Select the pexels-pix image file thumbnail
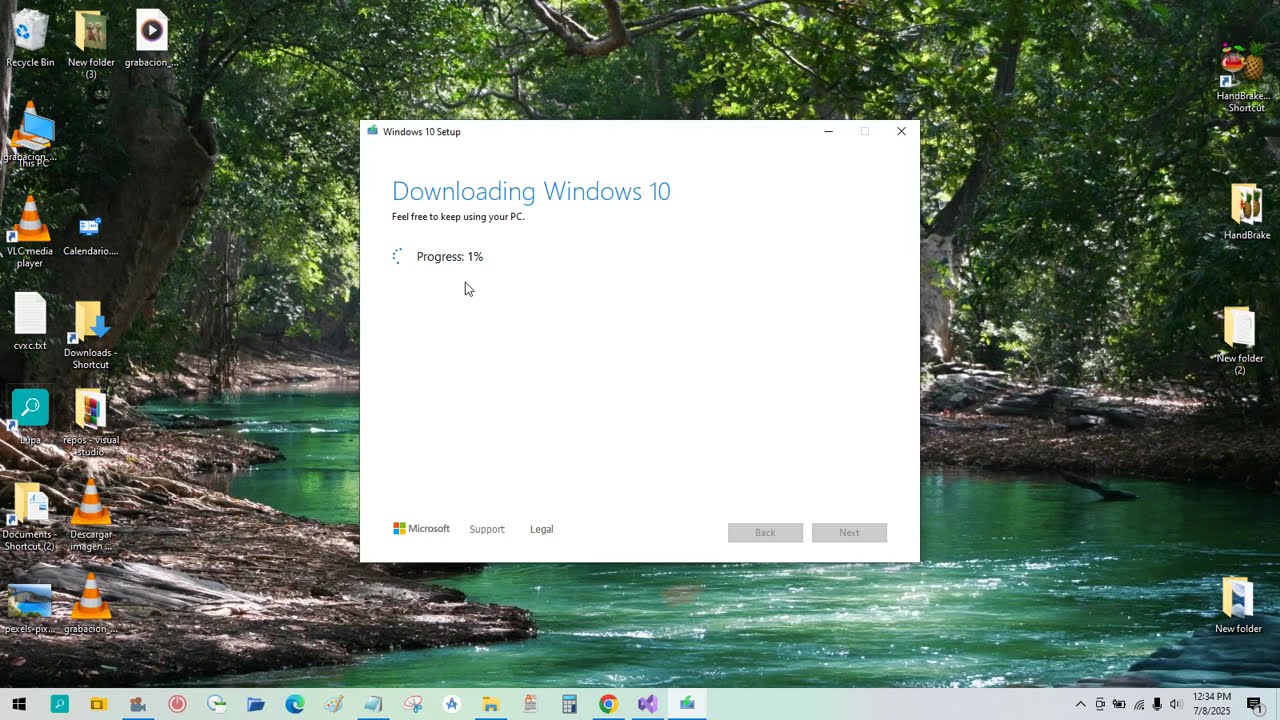 point(29,609)
